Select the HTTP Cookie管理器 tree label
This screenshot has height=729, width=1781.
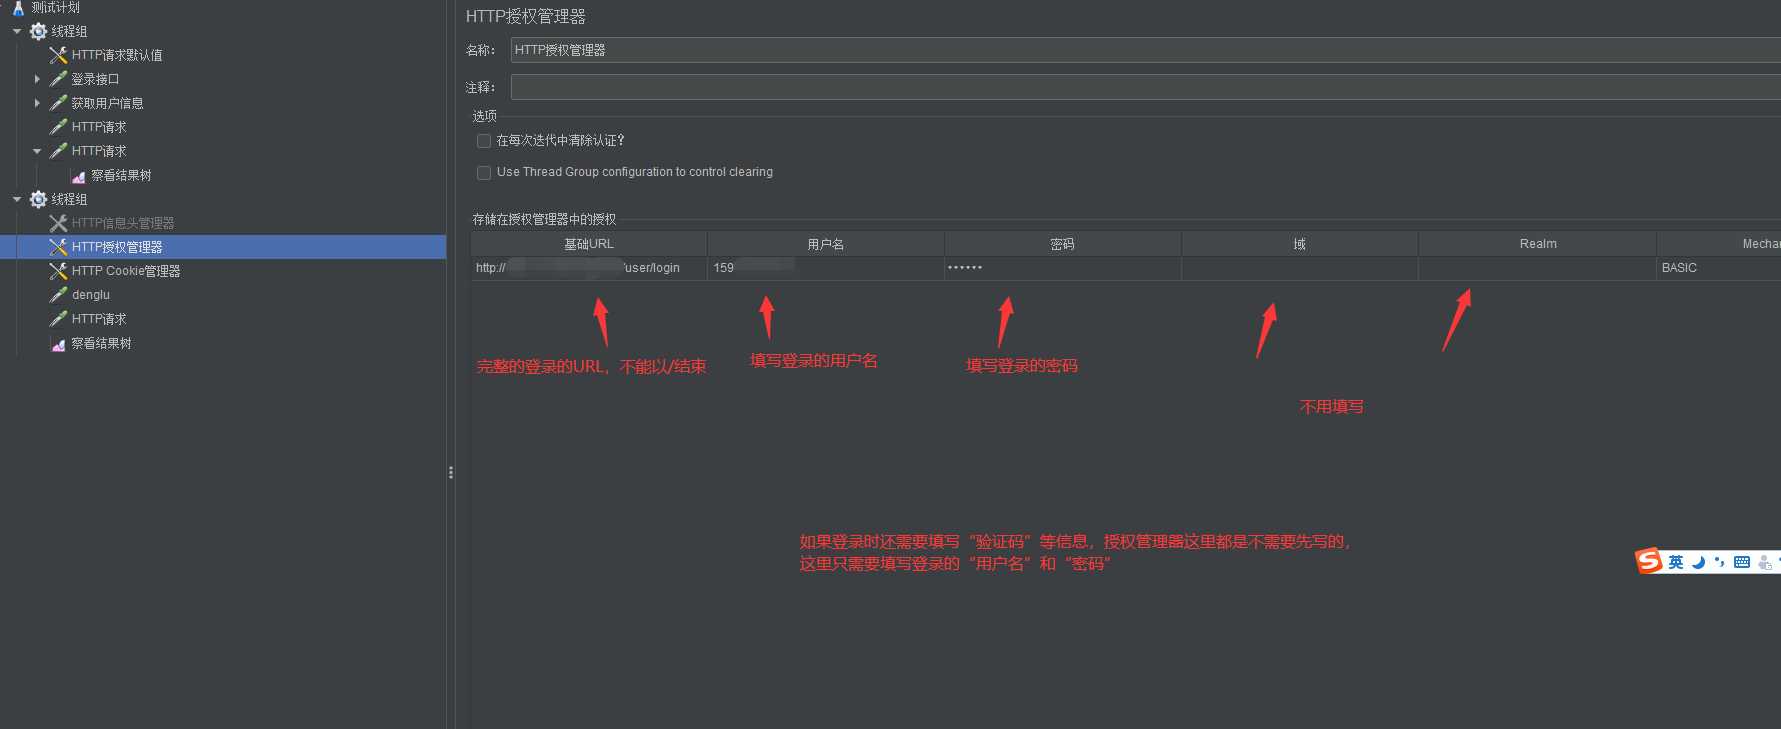pos(126,271)
